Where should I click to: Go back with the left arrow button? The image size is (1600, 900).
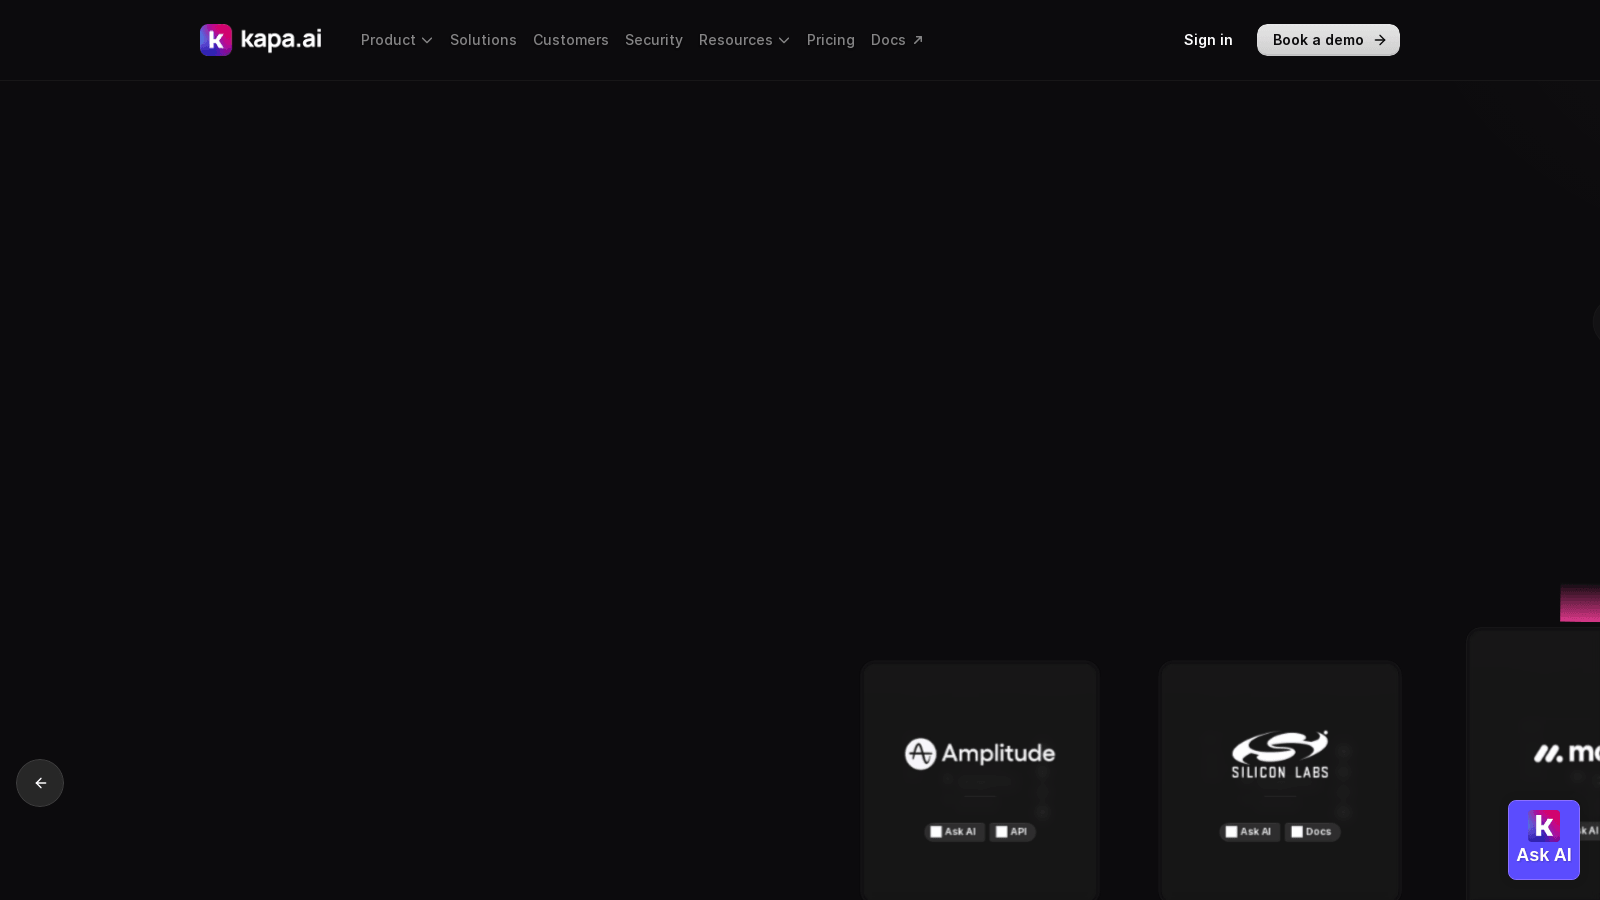(40, 783)
